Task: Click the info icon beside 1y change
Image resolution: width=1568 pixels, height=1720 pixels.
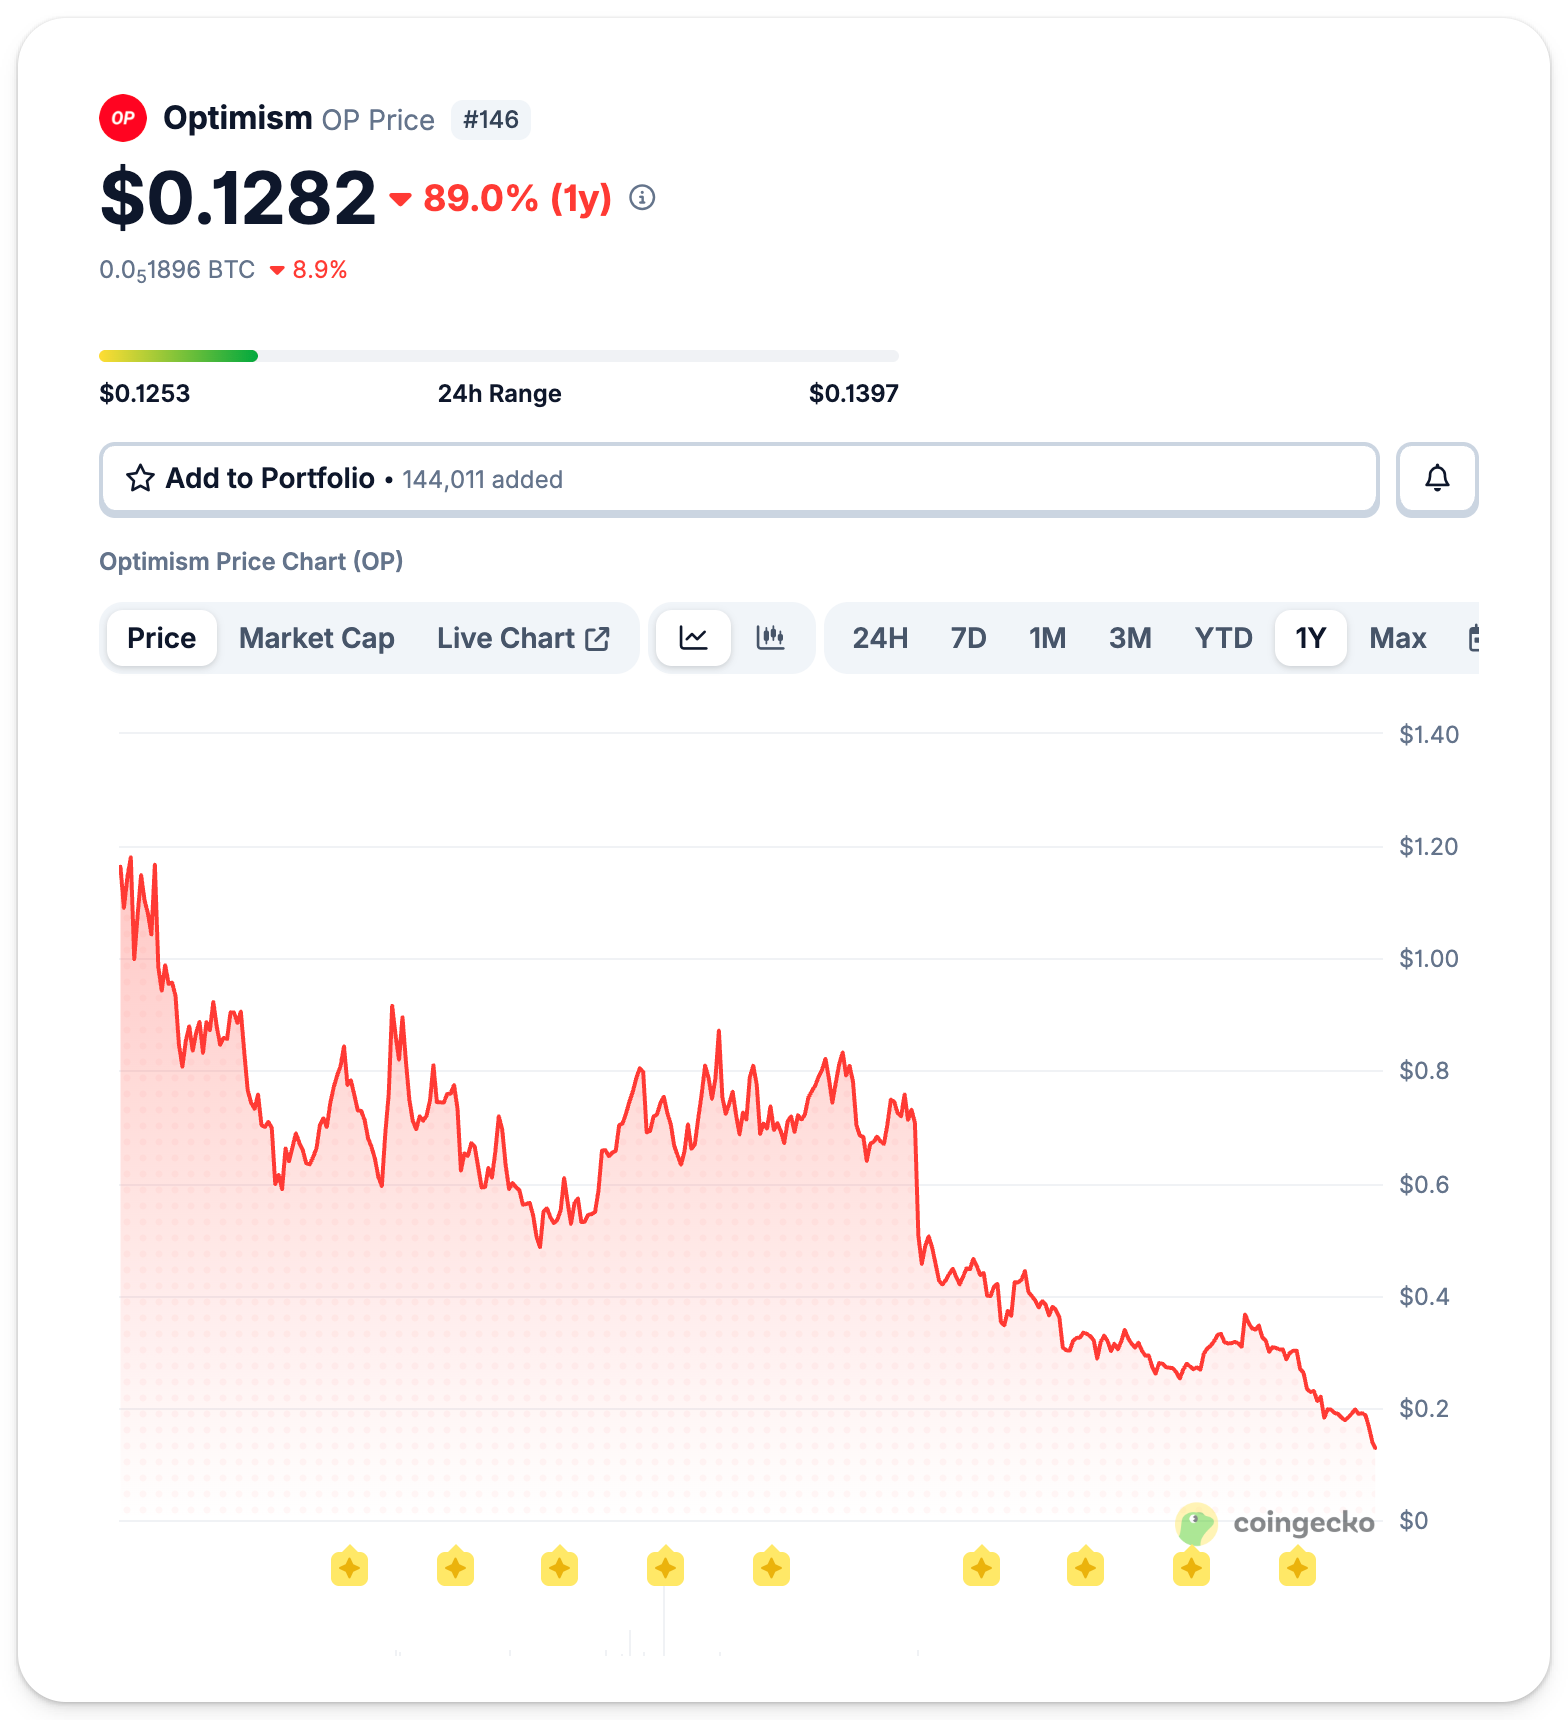Action: (x=642, y=198)
